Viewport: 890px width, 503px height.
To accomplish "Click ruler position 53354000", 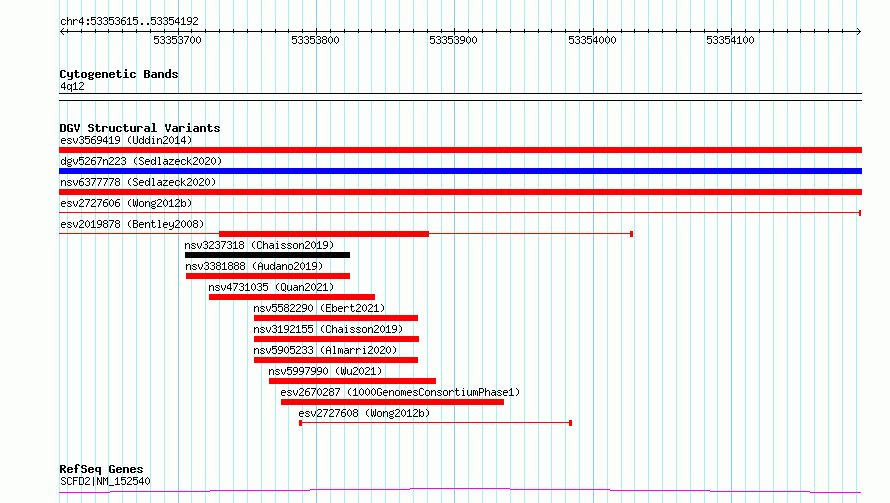I will tap(592, 40).
